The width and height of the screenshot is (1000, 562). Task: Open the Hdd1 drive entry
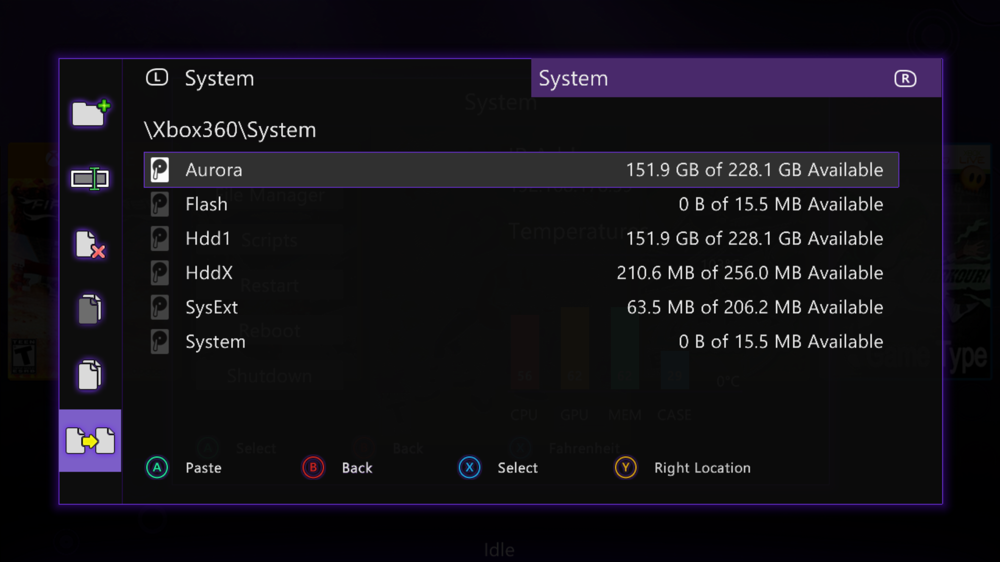(521, 239)
